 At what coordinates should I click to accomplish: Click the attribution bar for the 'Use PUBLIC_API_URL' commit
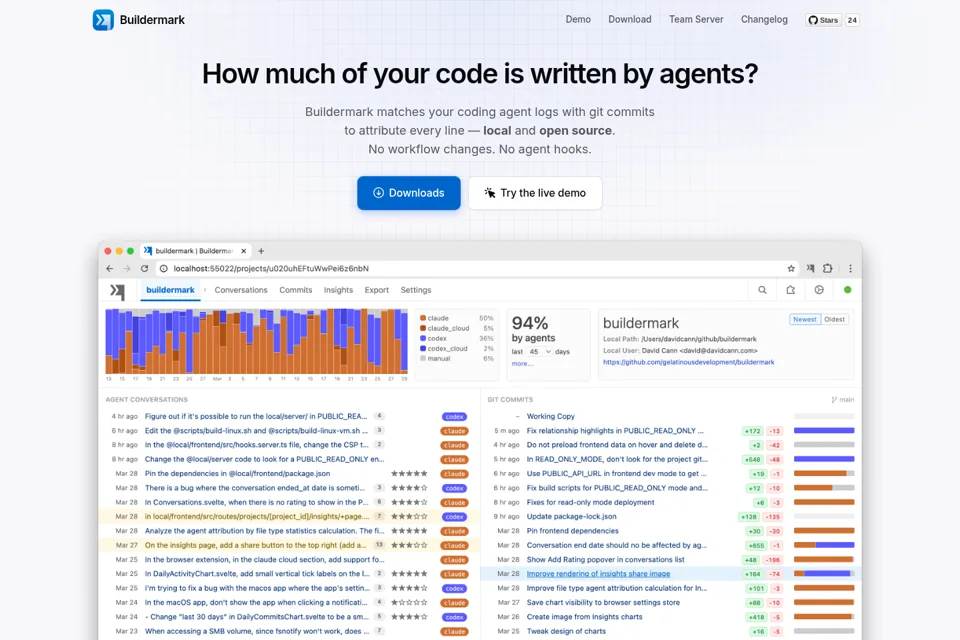[824, 473]
